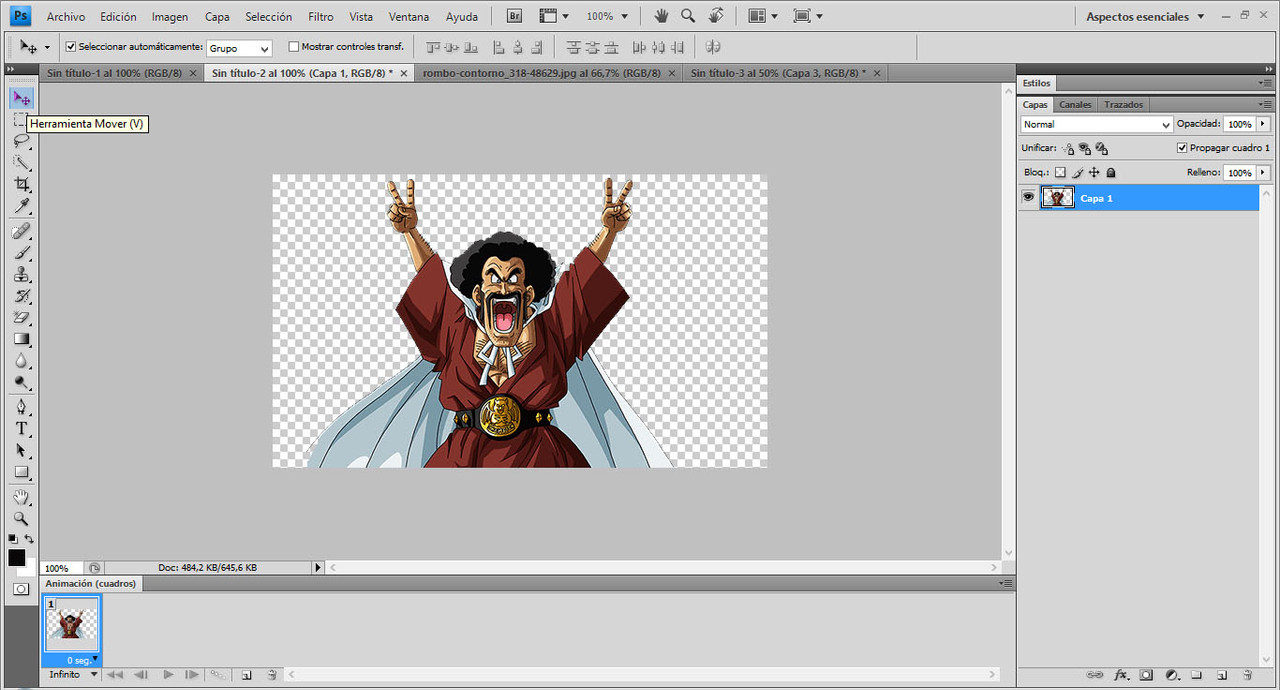The width and height of the screenshot is (1280, 690).
Task: Open the Aspectos esenciales workspace menu
Action: (1146, 17)
